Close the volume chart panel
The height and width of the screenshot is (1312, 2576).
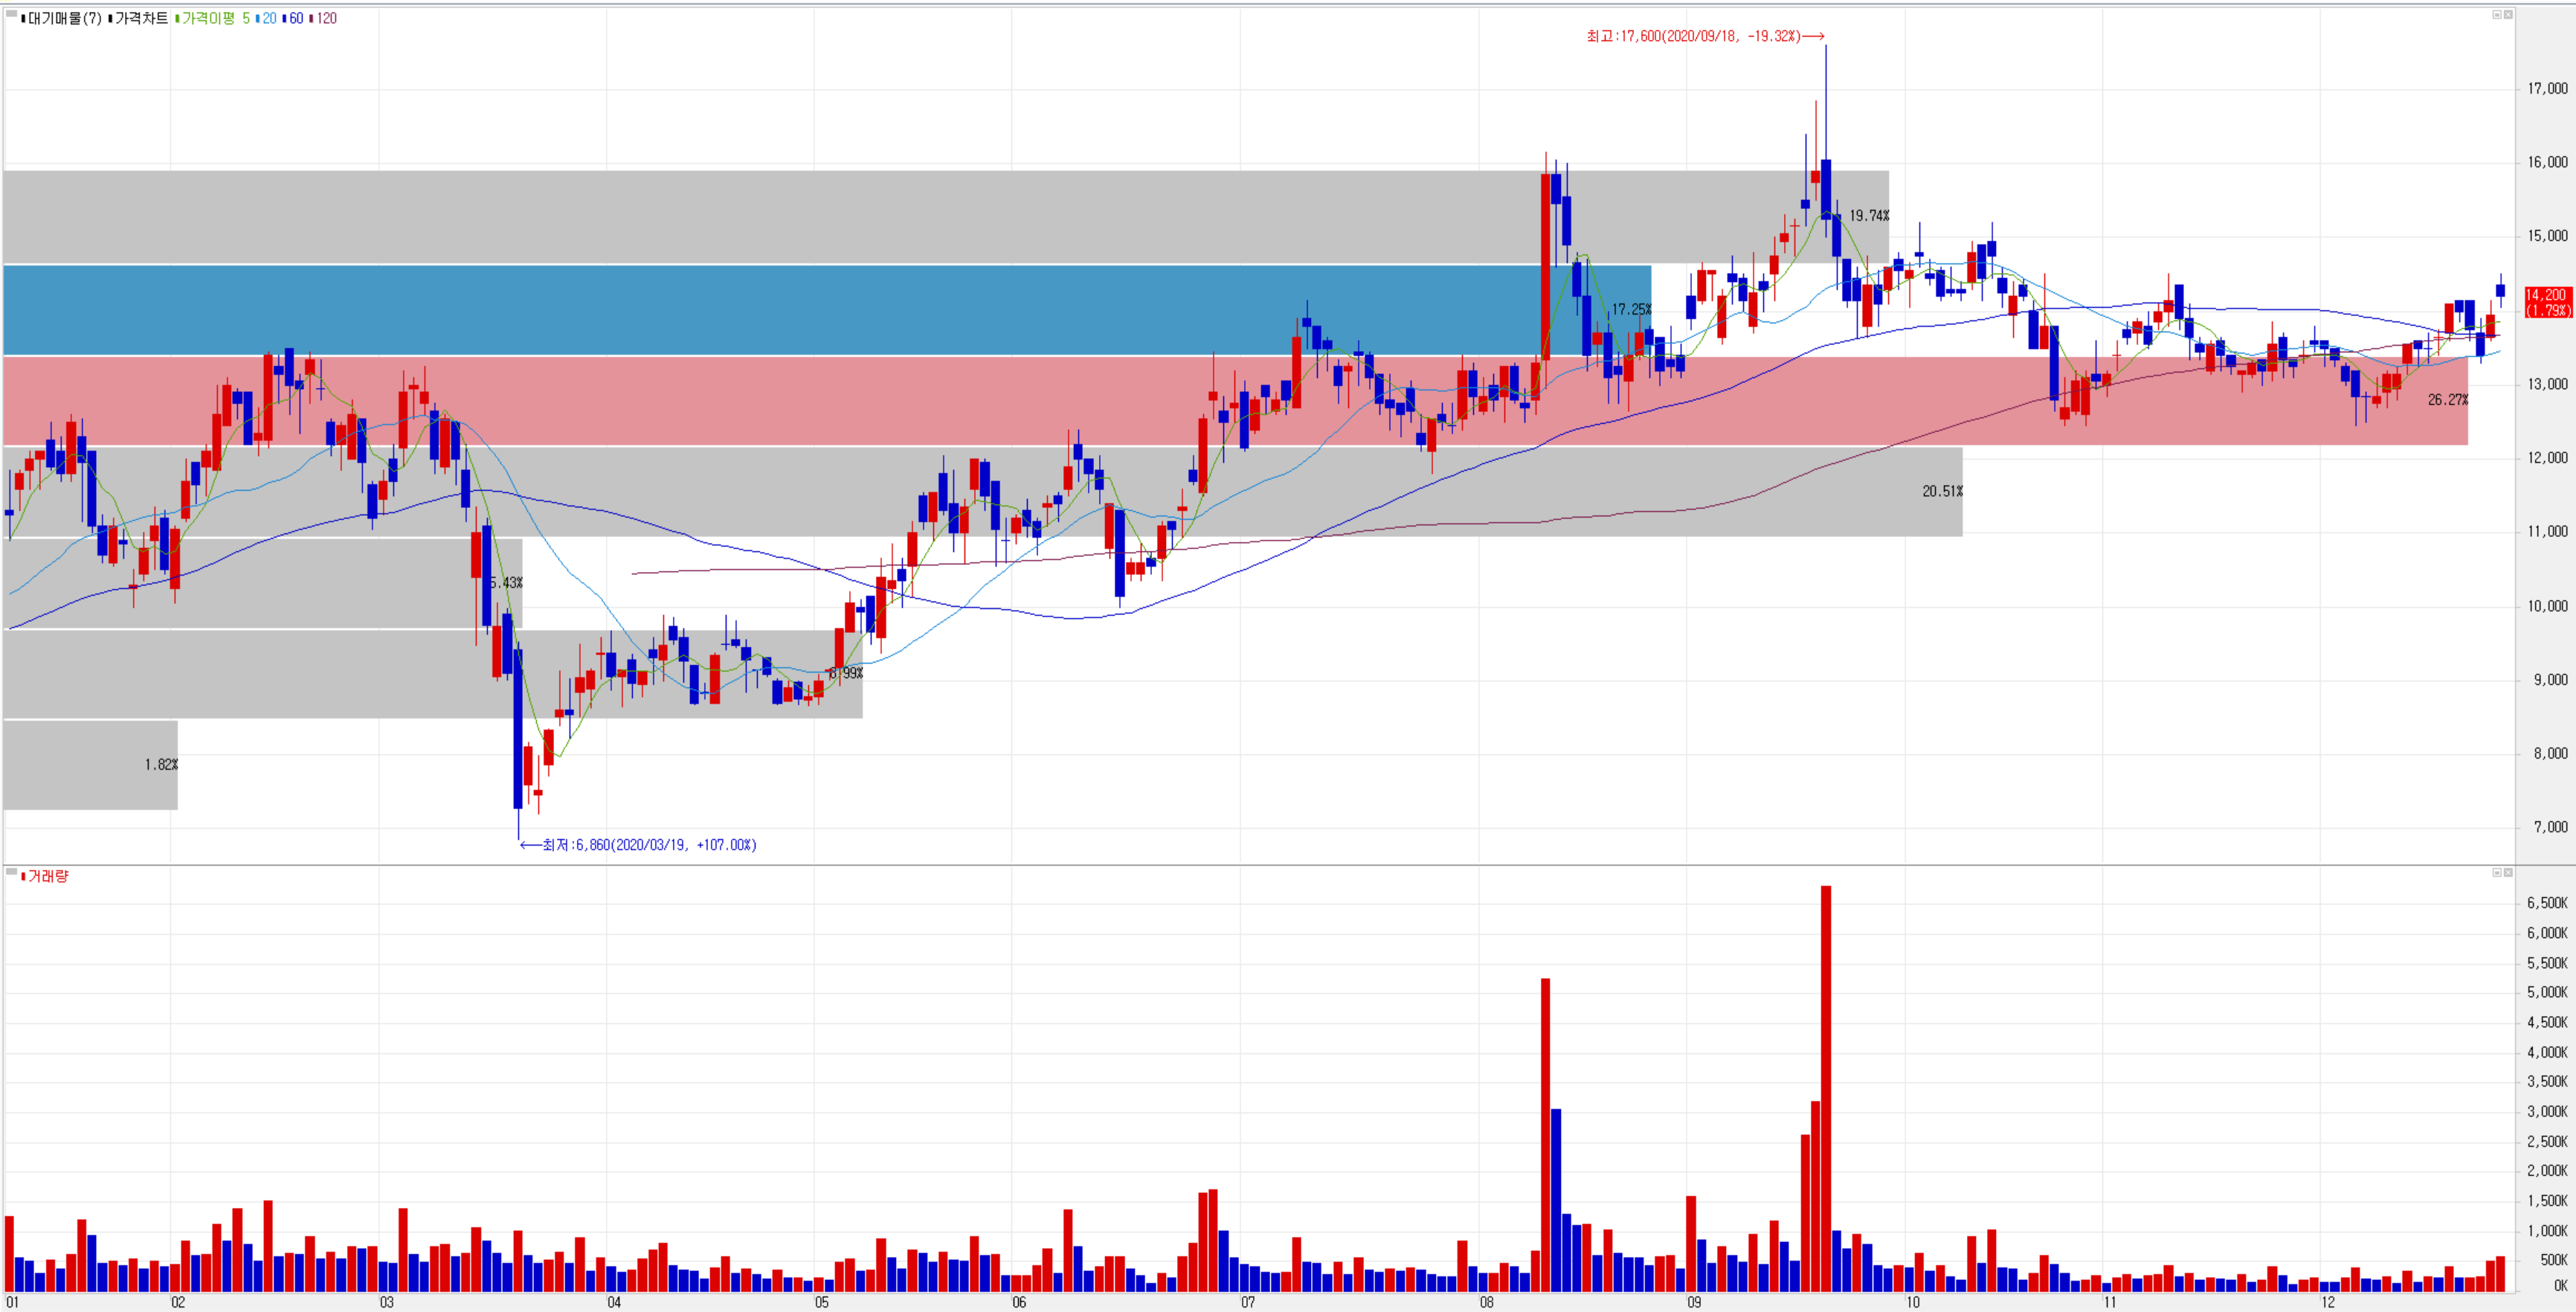pos(2508,872)
